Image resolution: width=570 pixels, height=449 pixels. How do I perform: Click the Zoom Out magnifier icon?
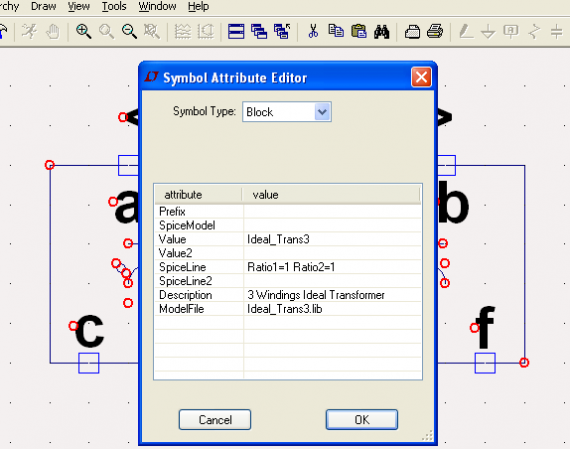pyautogui.click(x=129, y=32)
